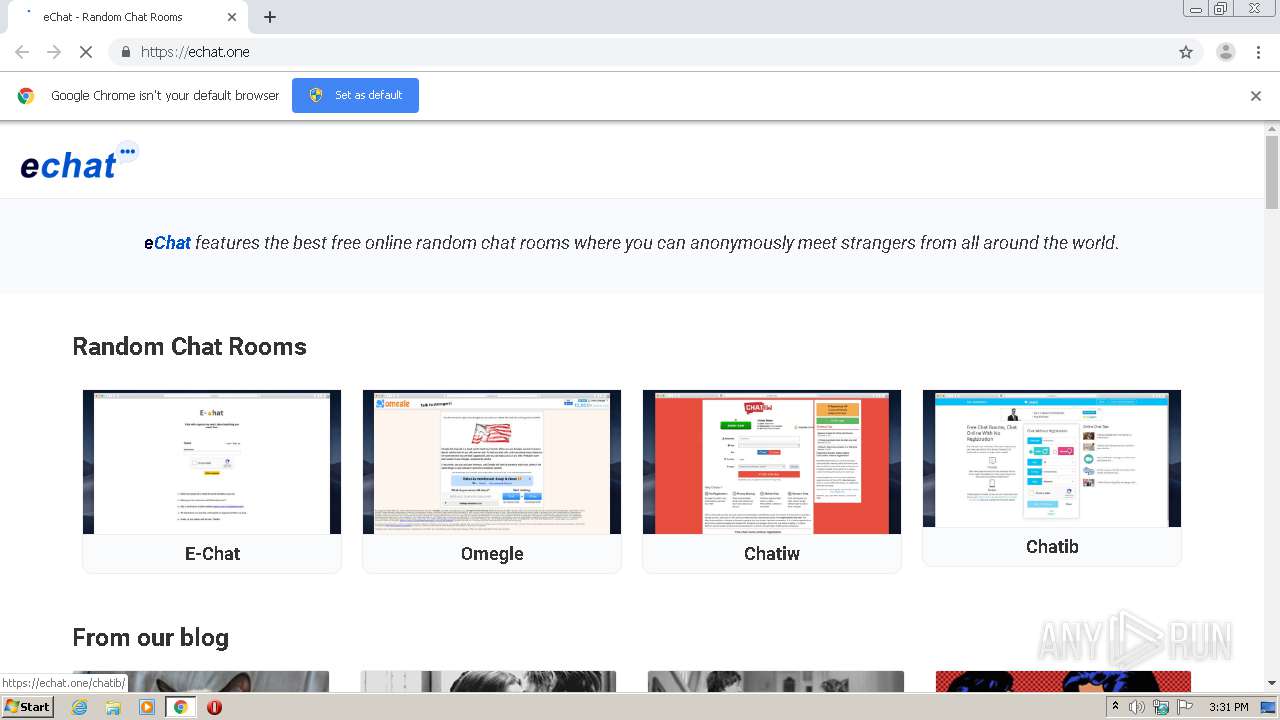Click the blue eChat link in the tagline

point(167,243)
